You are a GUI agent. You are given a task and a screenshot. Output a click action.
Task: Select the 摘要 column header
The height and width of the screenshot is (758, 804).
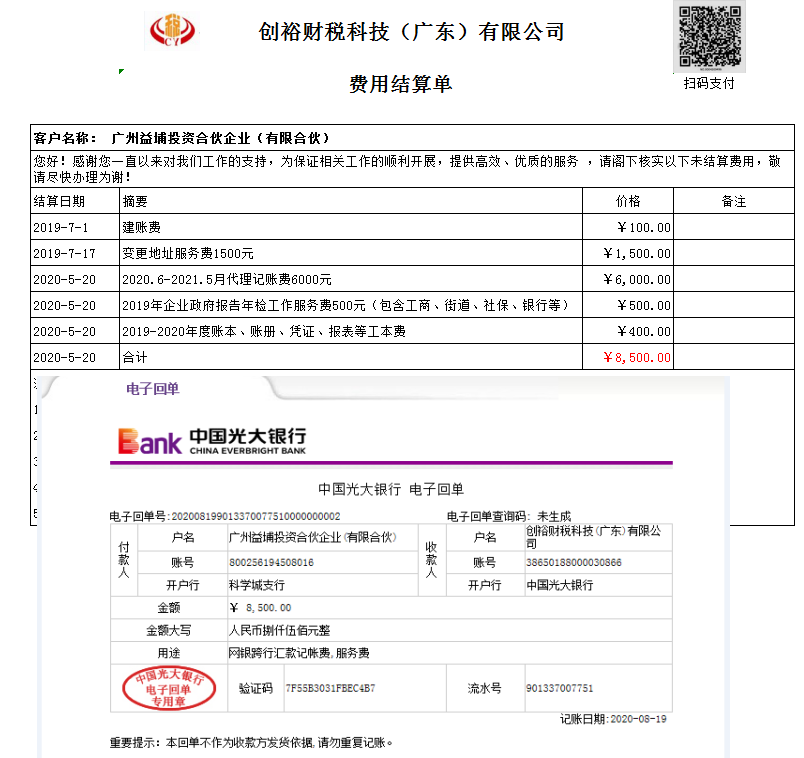tap(351, 201)
